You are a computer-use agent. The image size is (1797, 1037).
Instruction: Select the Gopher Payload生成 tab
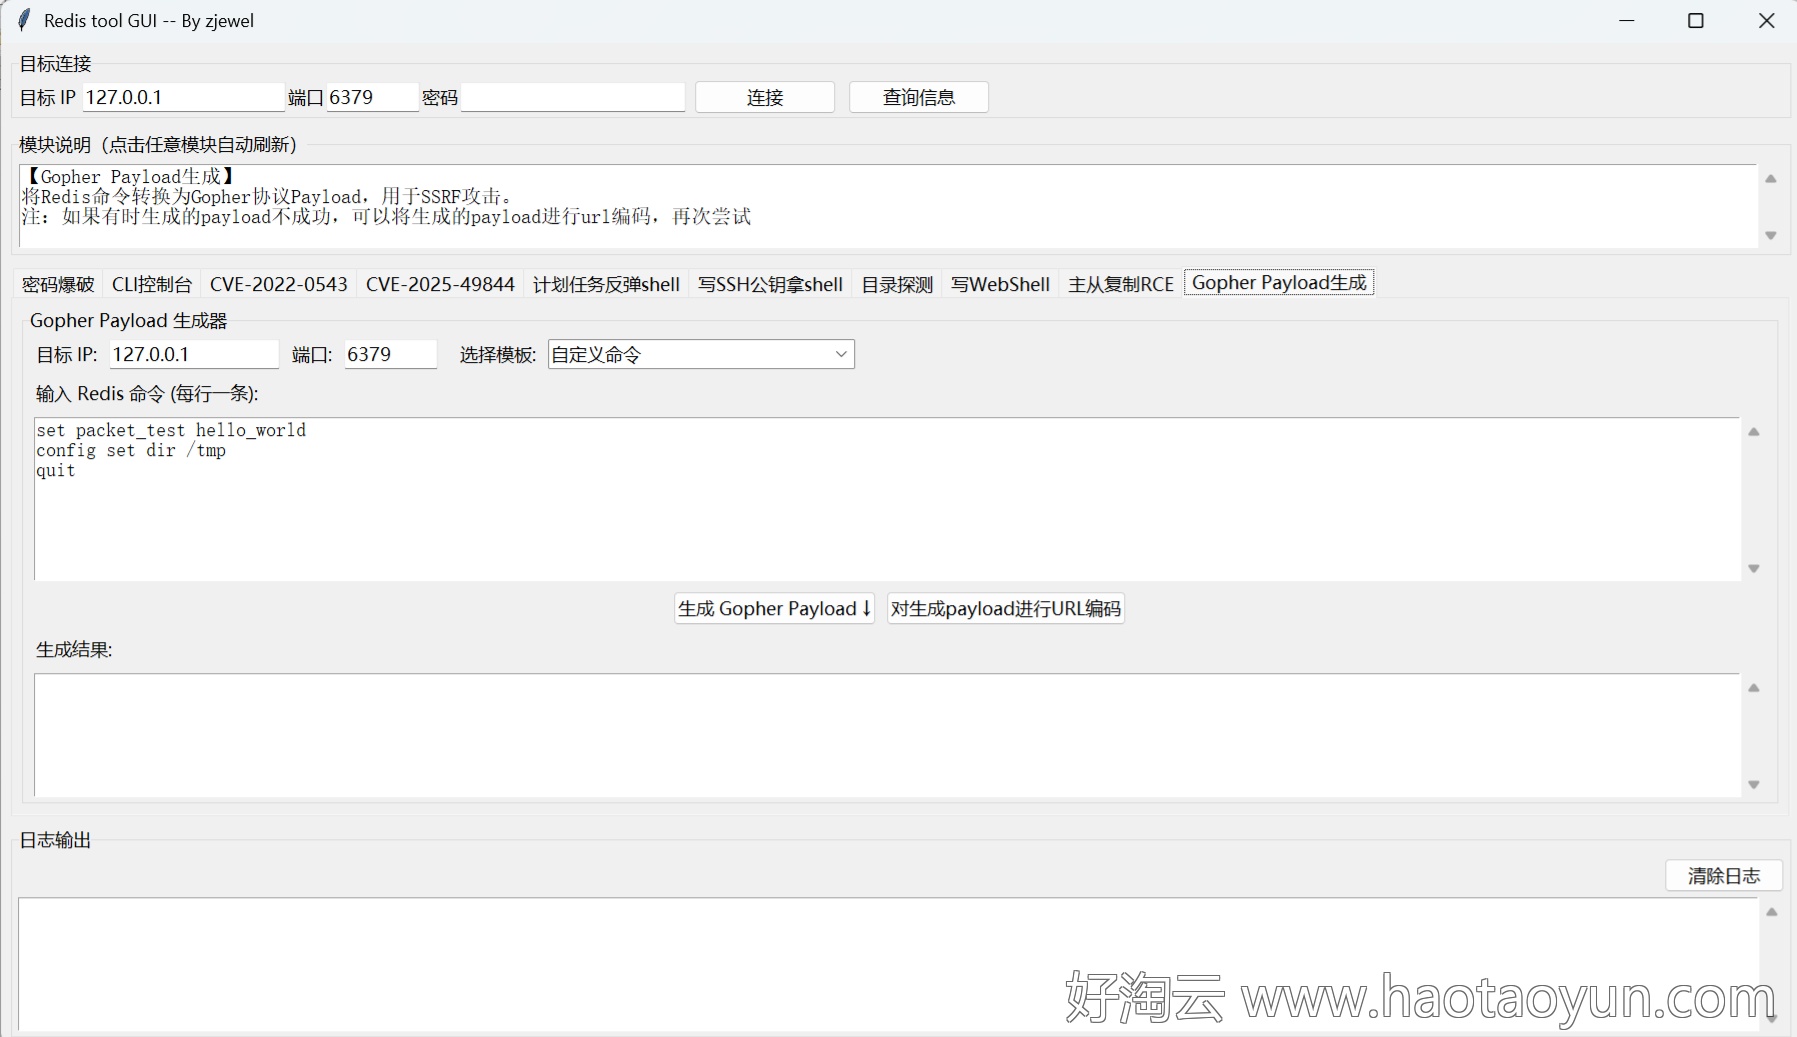click(1279, 283)
